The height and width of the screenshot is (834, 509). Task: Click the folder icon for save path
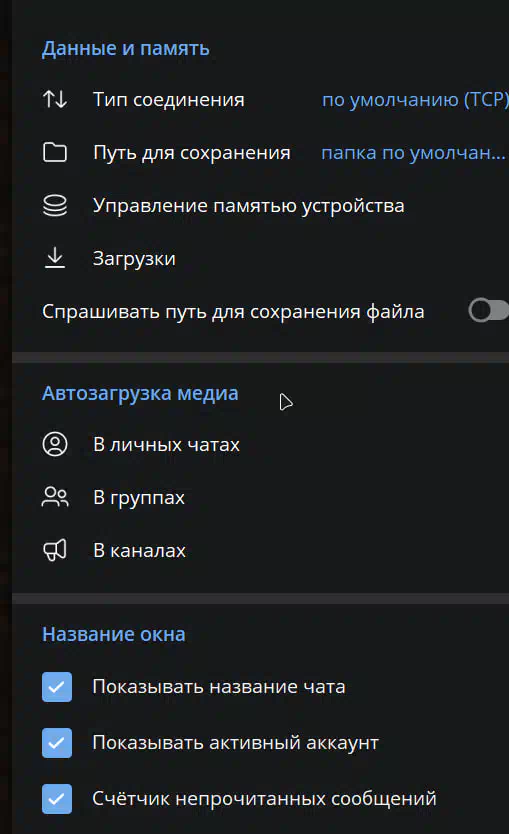(55, 153)
